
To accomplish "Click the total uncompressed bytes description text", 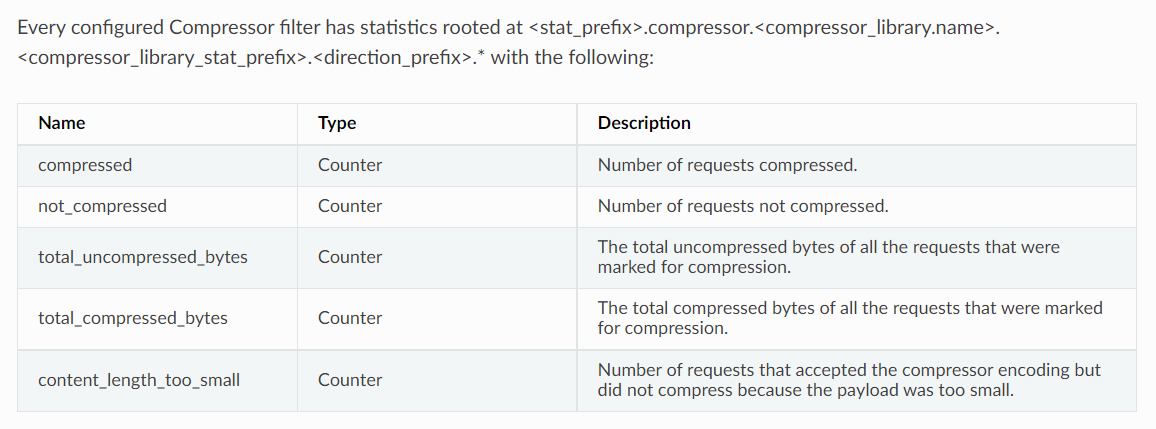I will pyautogui.click(x=828, y=257).
